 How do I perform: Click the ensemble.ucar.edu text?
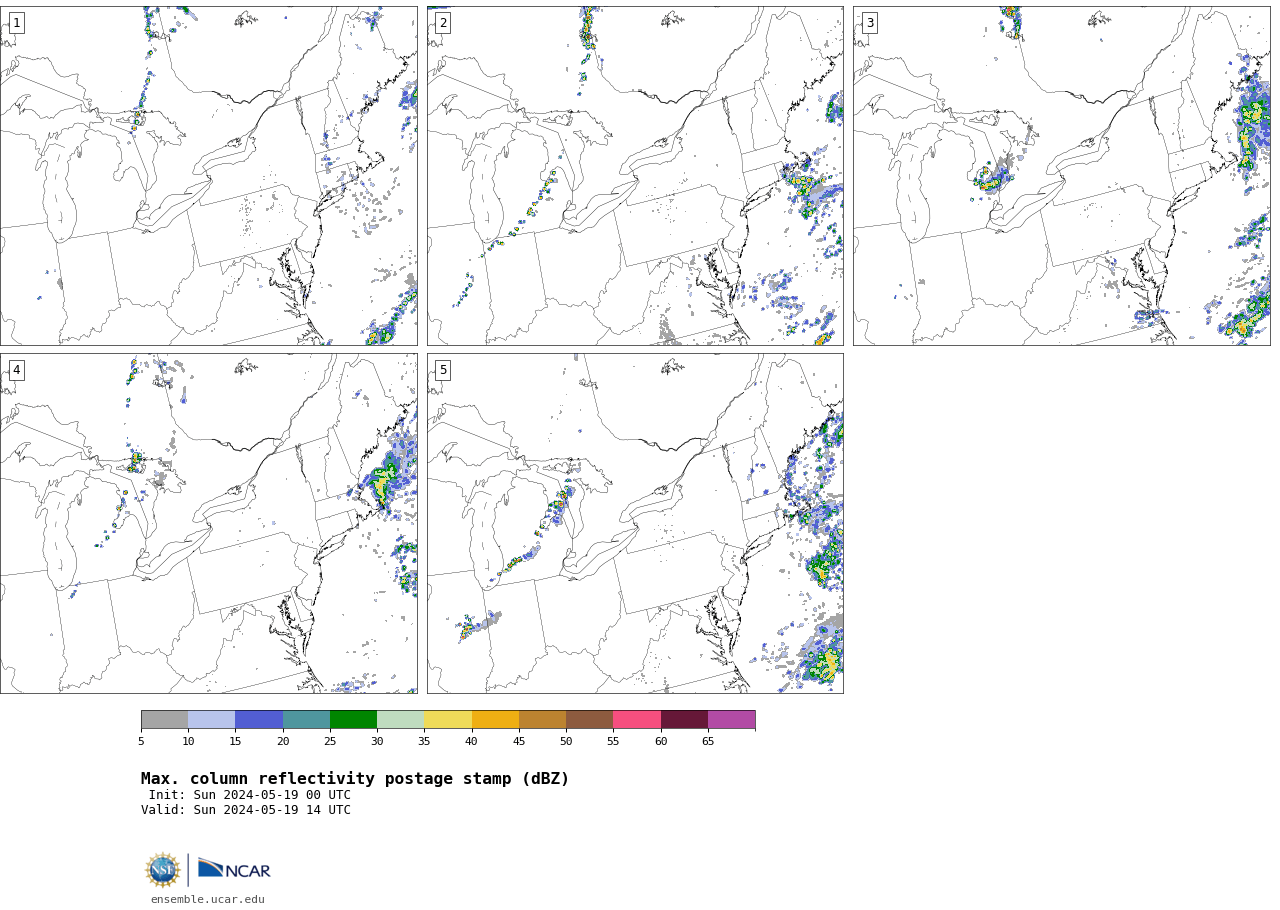click(208, 900)
